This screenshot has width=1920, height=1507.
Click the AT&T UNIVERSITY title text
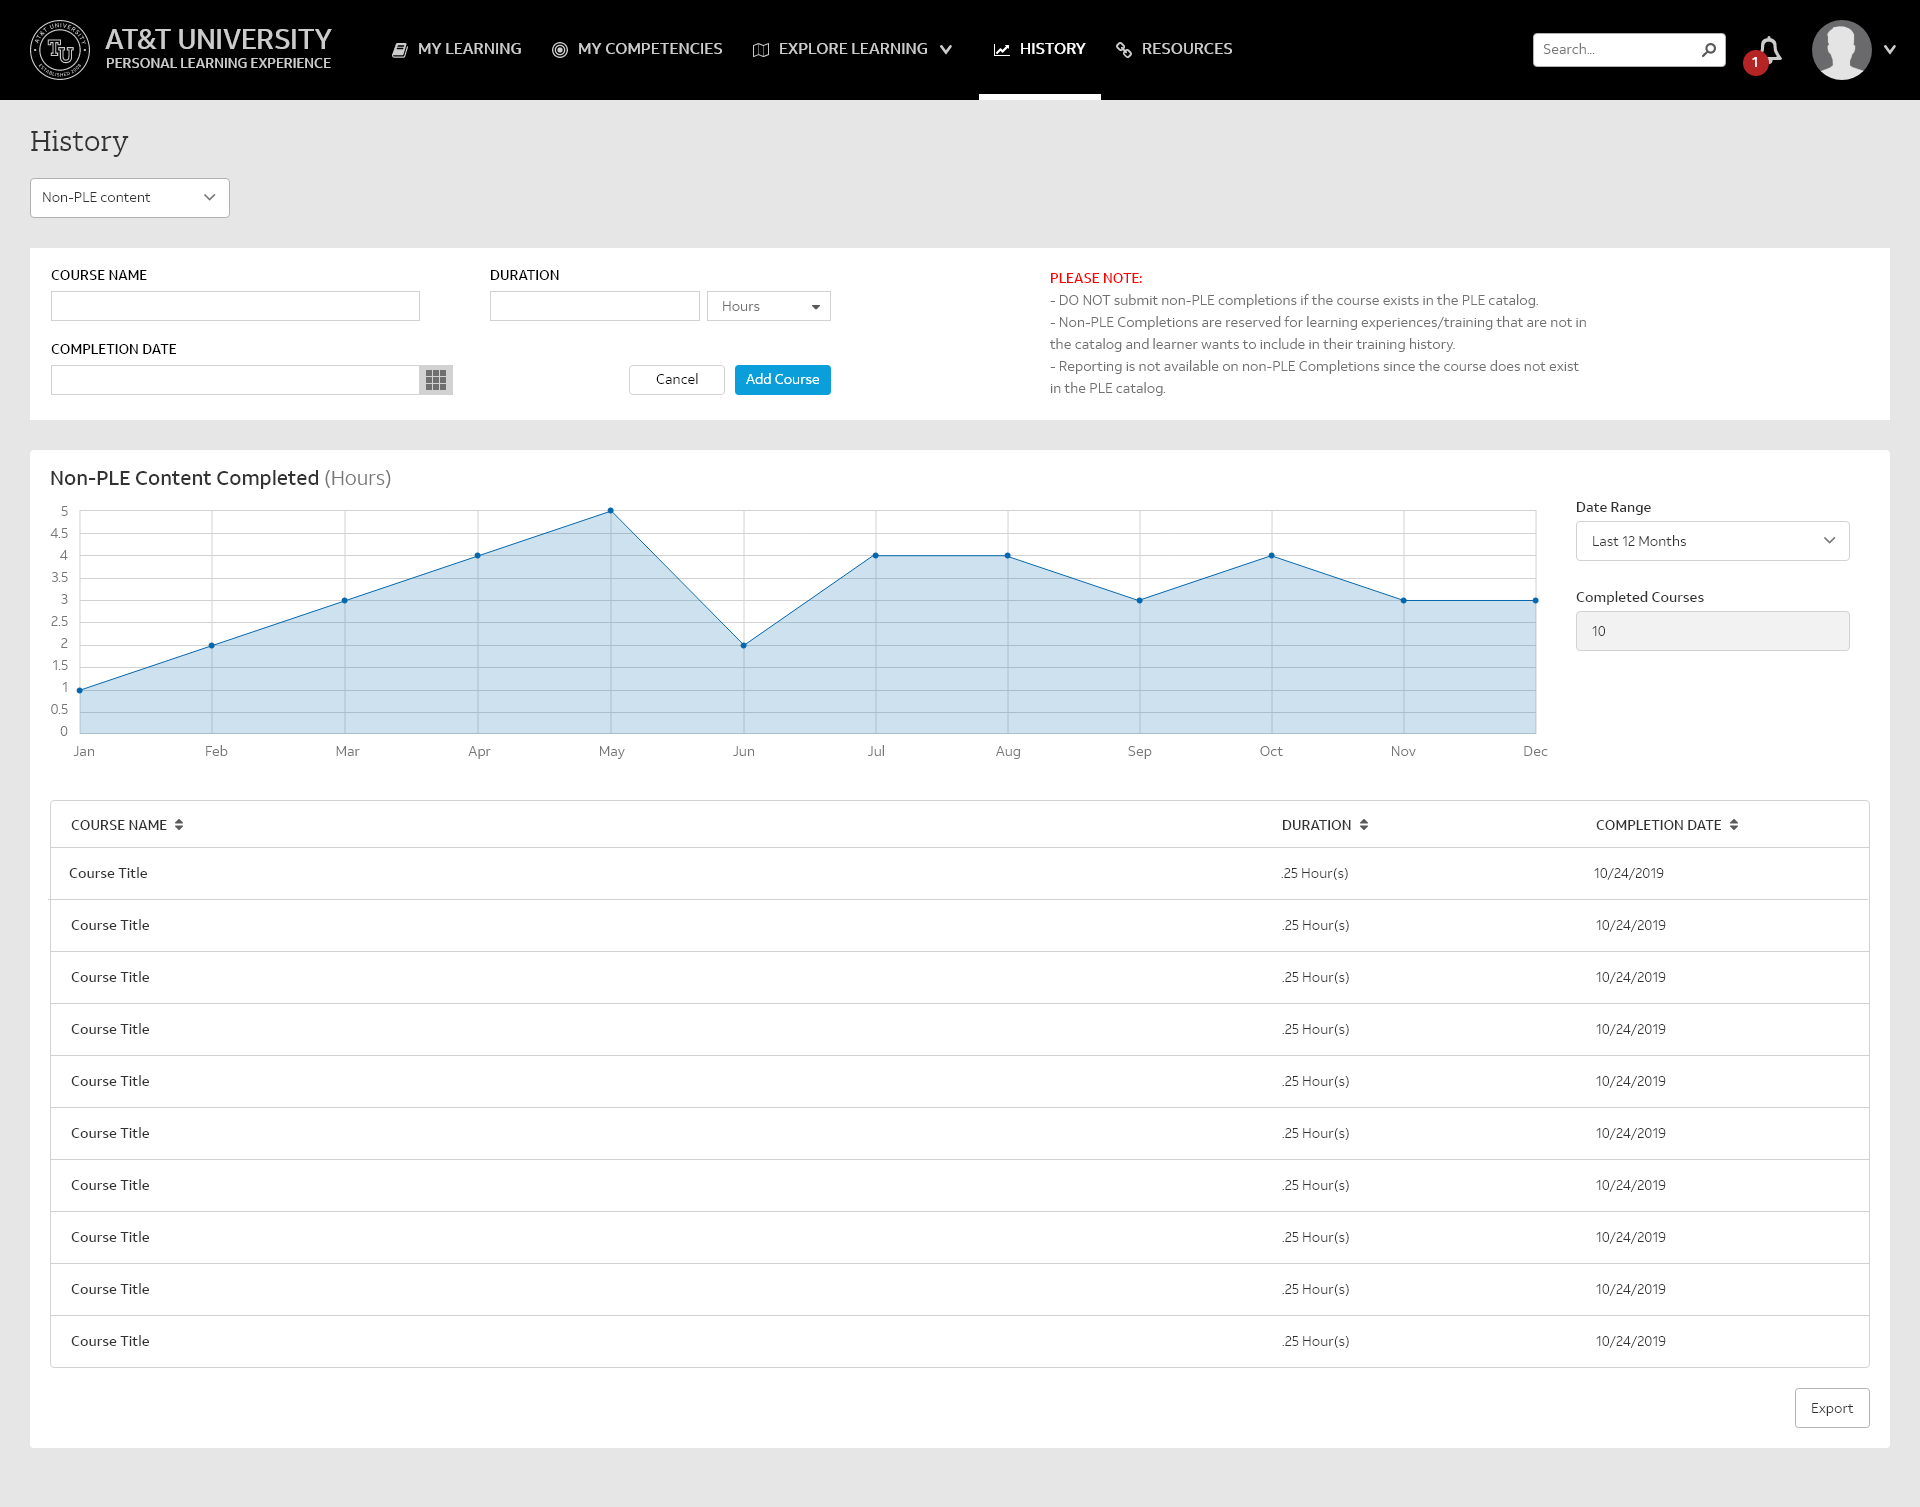[218, 39]
